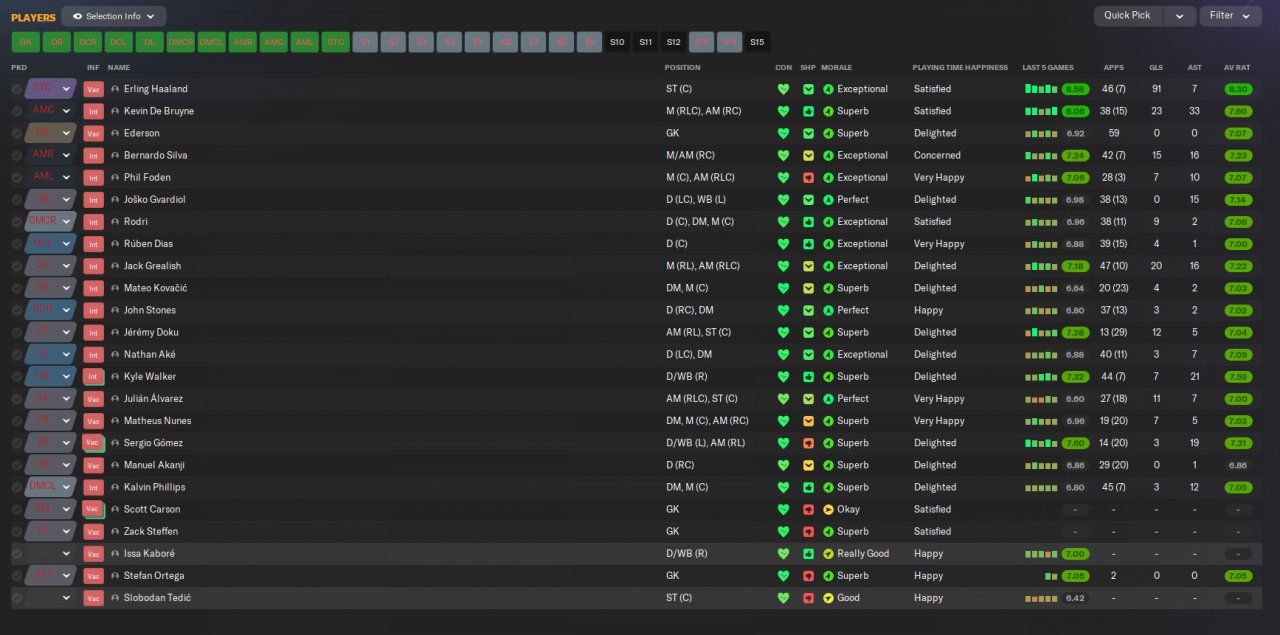Toggle the picked checkmark for Kevin De Bruyne
1280x635 pixels.
17,111
